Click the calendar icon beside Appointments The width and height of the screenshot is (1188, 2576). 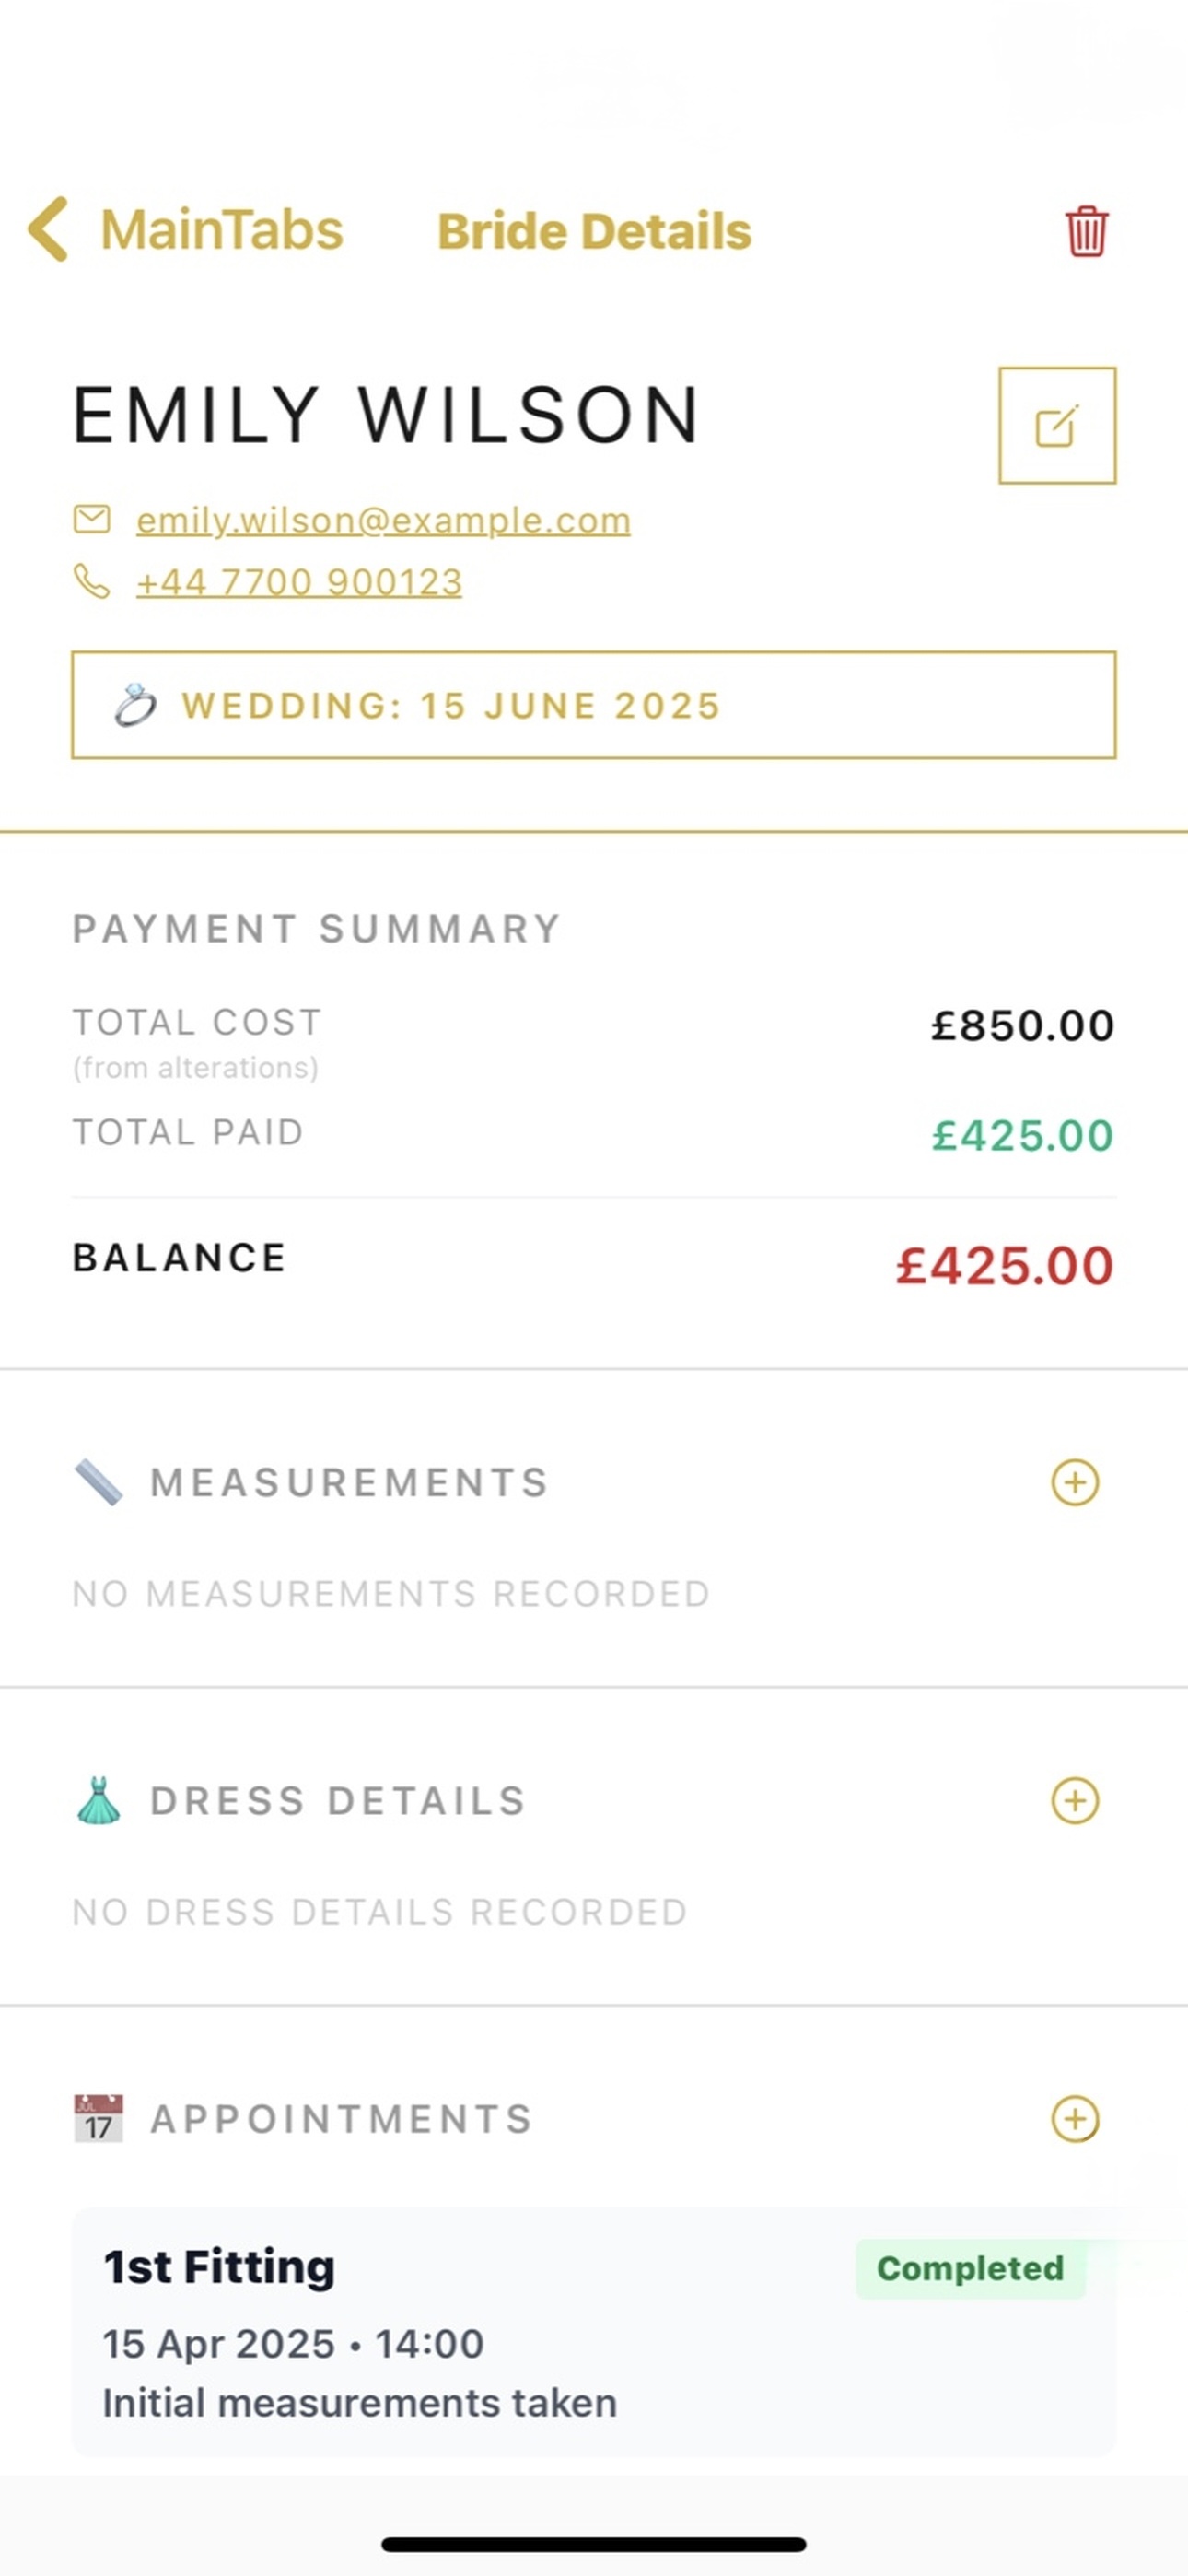coord(99,2119)
